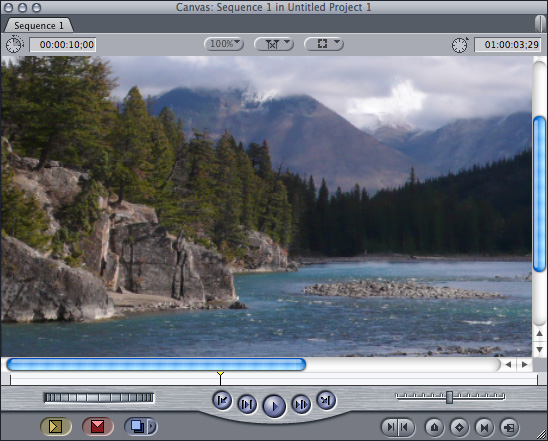Click the Match Frame button

510,427
